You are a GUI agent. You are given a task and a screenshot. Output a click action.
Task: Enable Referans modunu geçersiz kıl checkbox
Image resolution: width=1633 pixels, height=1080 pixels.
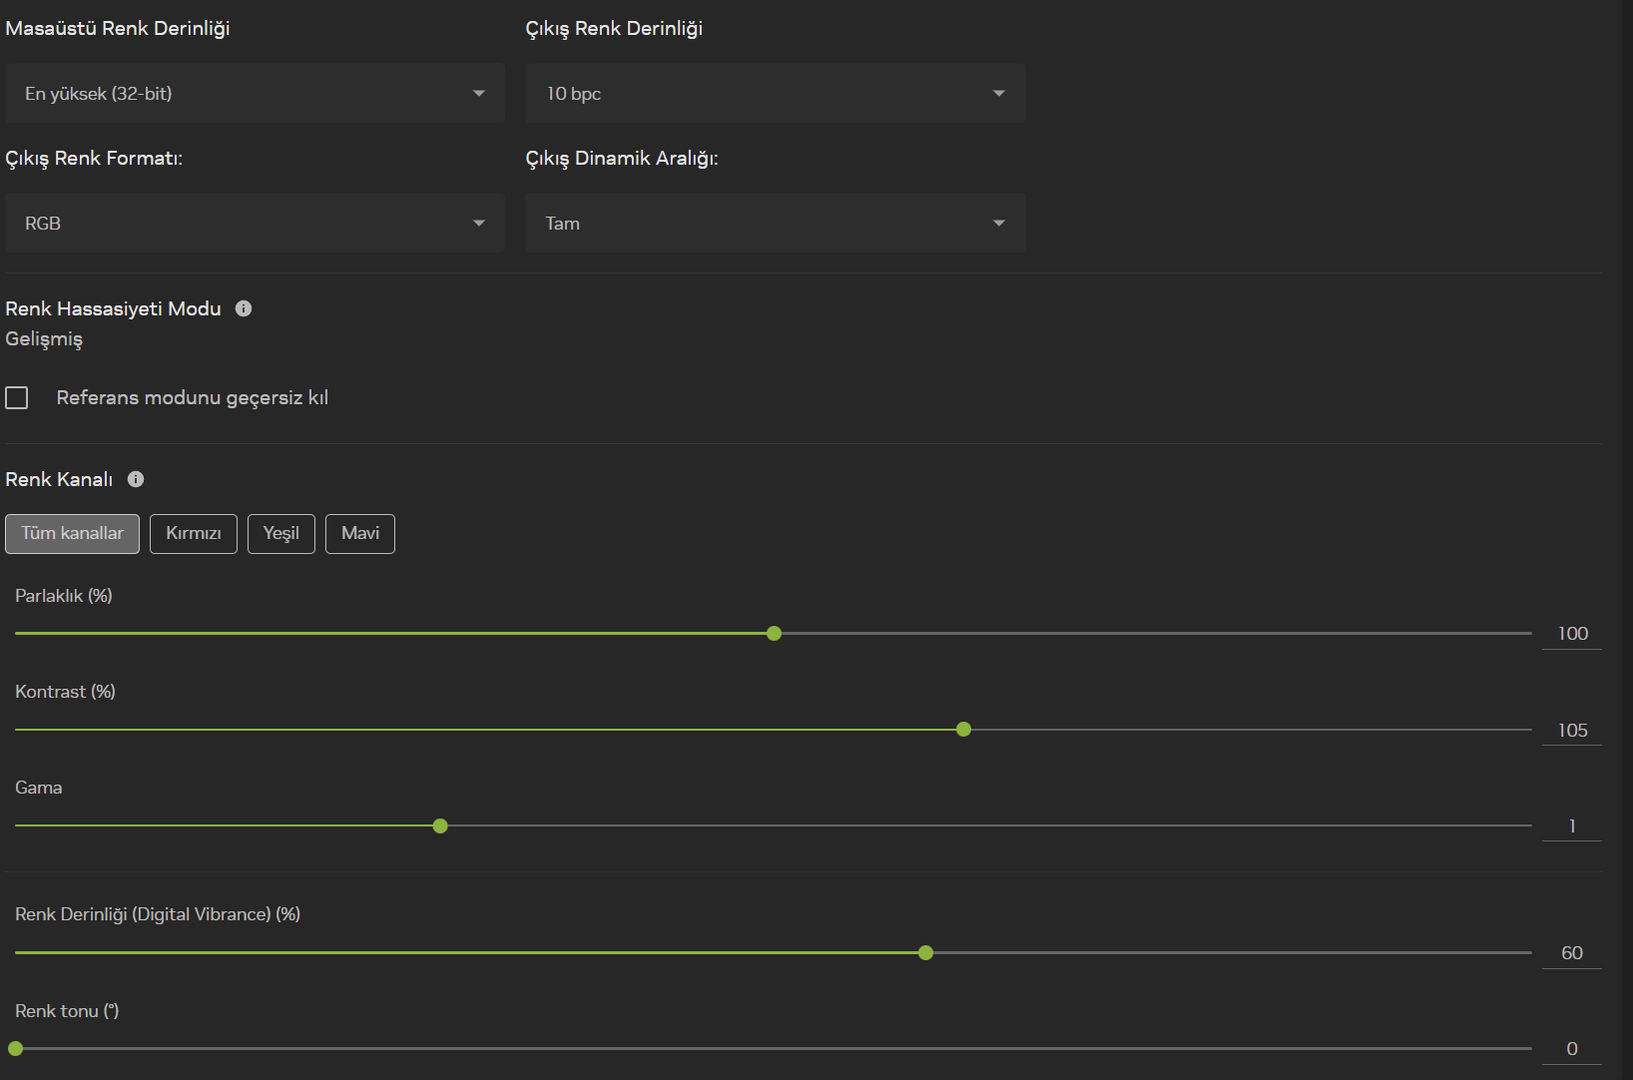(x=17, y=398)
